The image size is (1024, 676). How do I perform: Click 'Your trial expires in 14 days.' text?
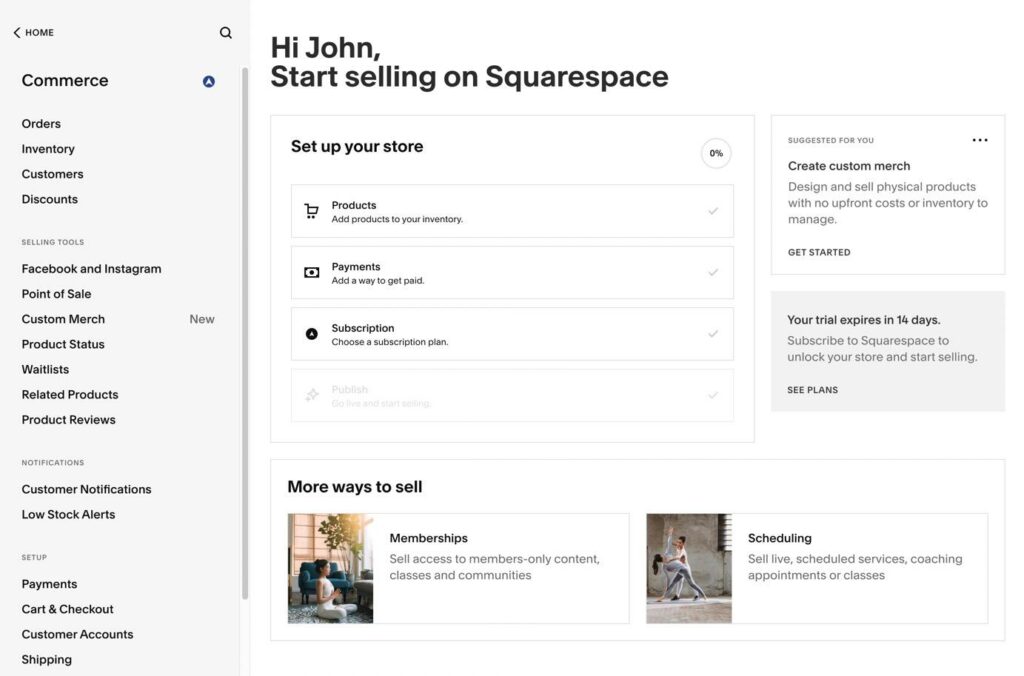click(x=863, y=320)
